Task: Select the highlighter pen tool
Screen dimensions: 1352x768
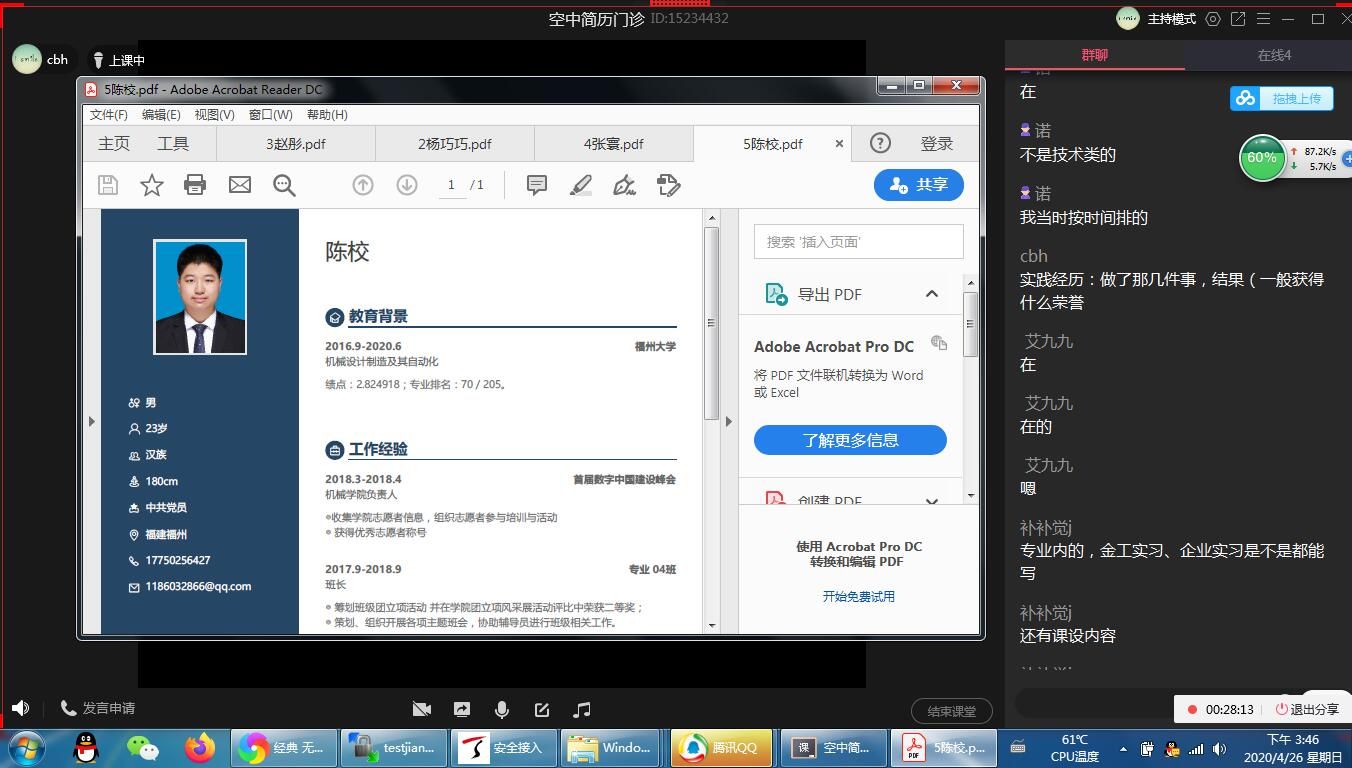Action: tap(581, 185)
